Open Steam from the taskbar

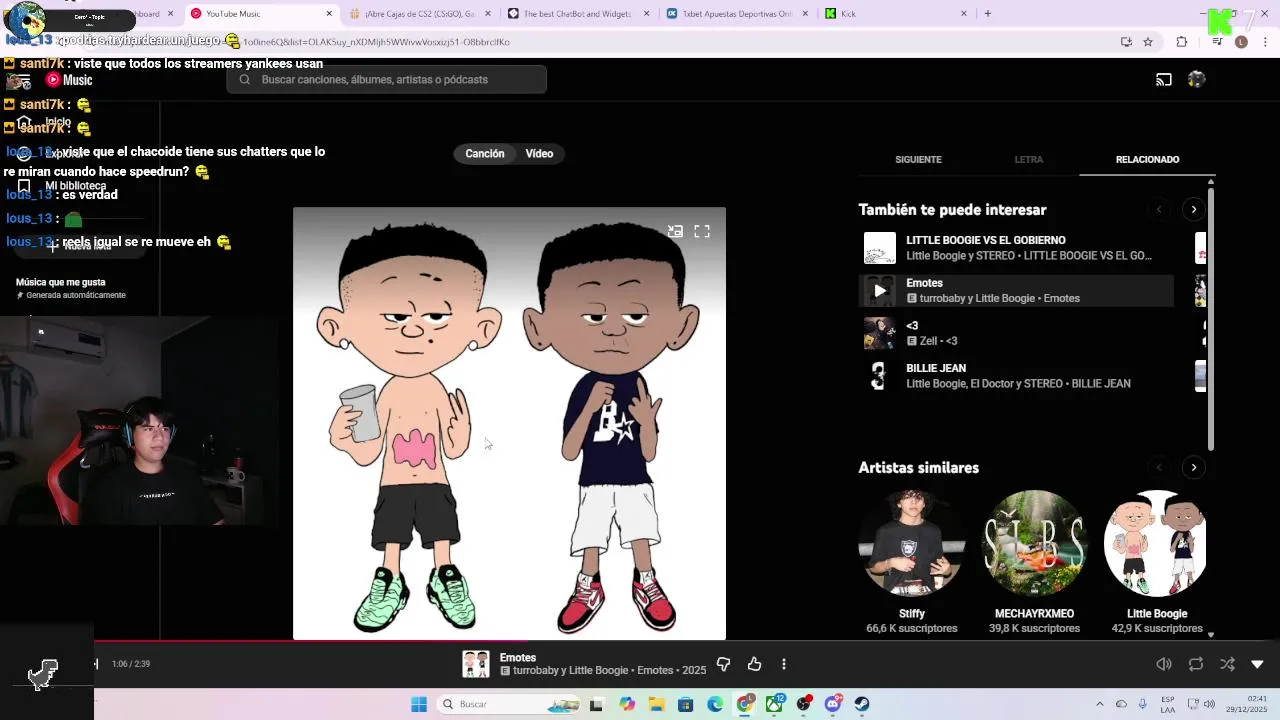(862, 704)
